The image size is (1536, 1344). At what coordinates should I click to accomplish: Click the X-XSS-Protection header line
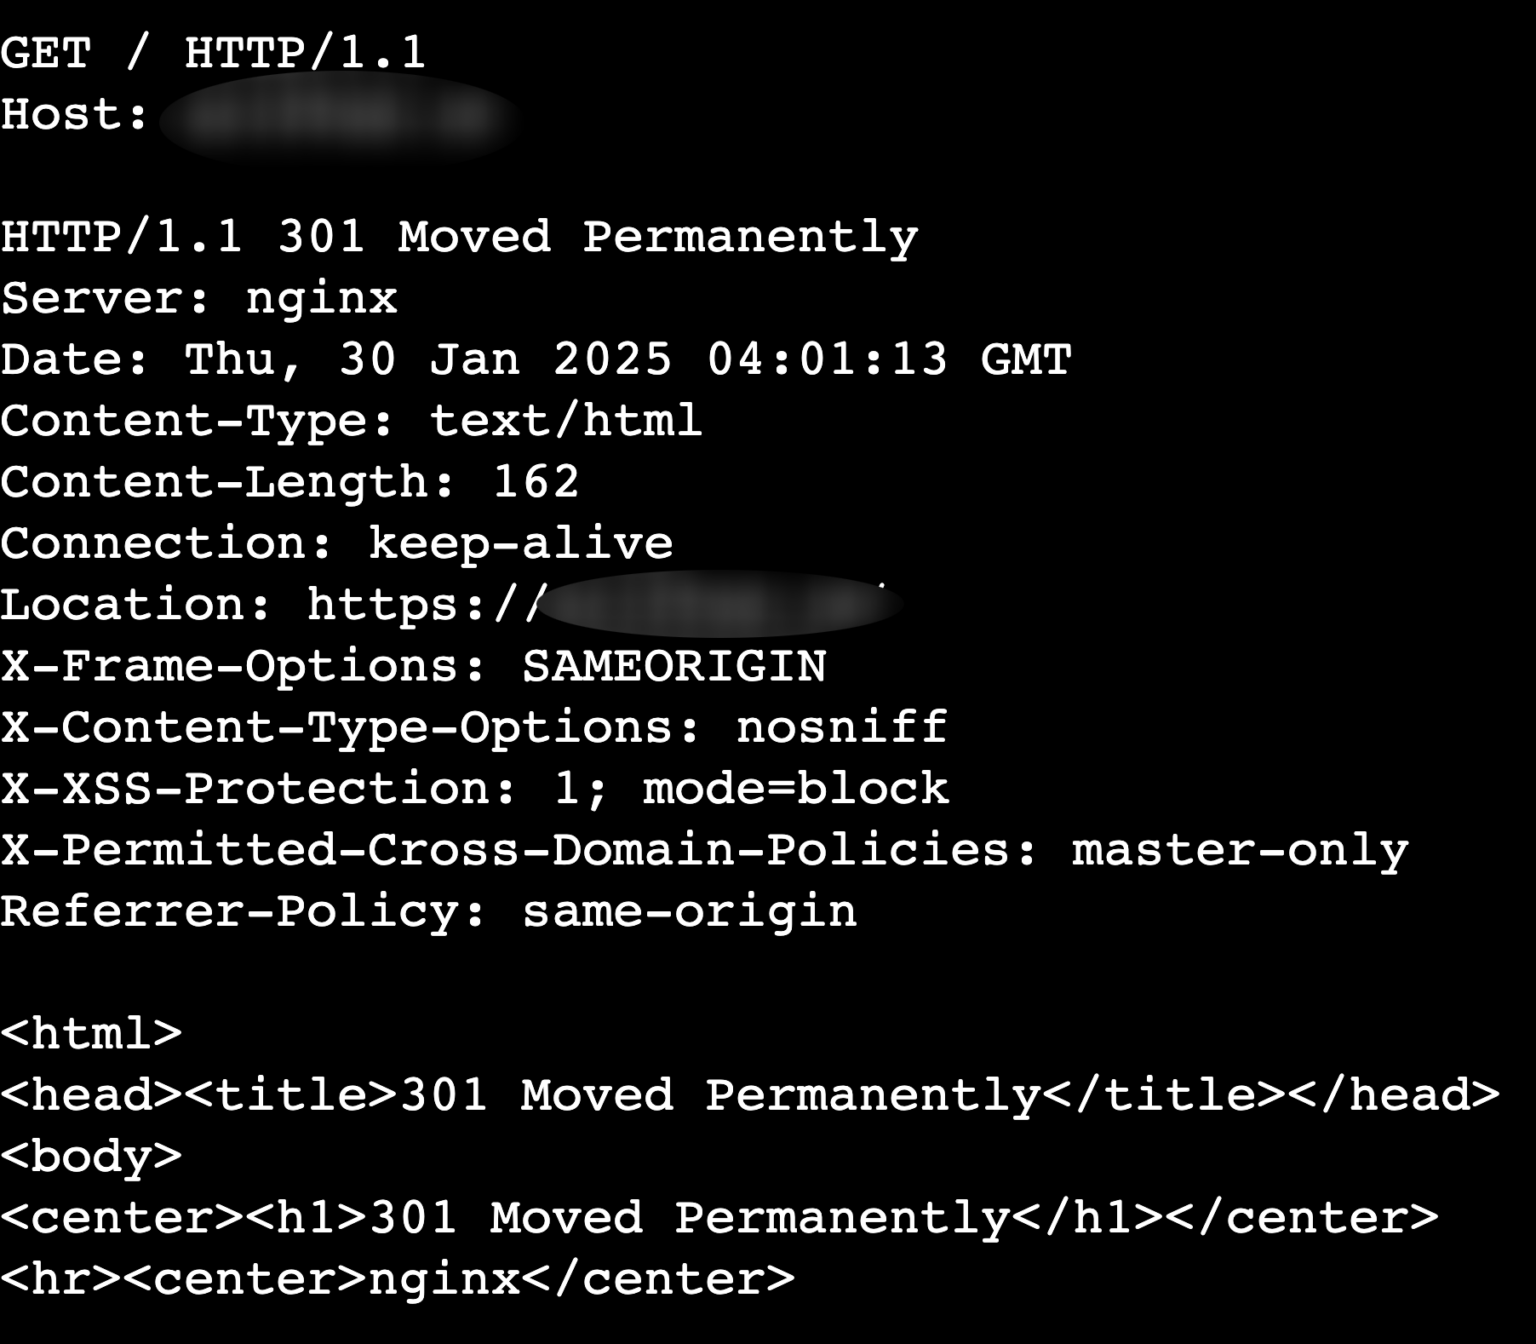click(474, 789)
